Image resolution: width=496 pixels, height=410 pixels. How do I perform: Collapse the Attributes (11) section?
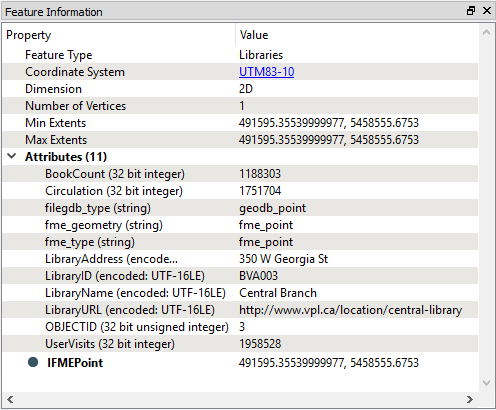(x=12, y=156)
